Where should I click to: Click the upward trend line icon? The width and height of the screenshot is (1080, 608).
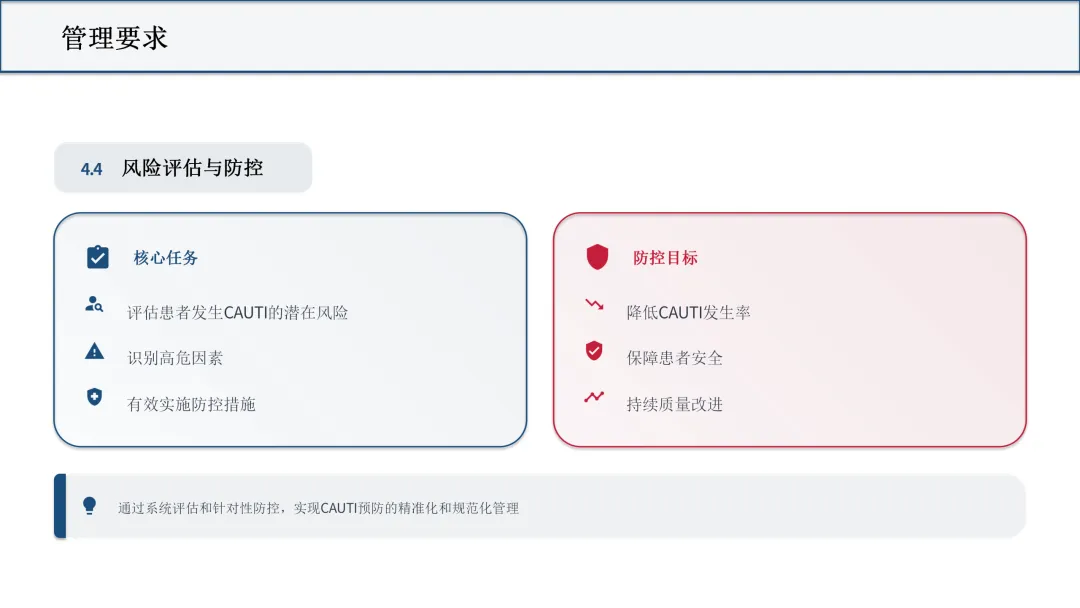click(x=594, y=397)
